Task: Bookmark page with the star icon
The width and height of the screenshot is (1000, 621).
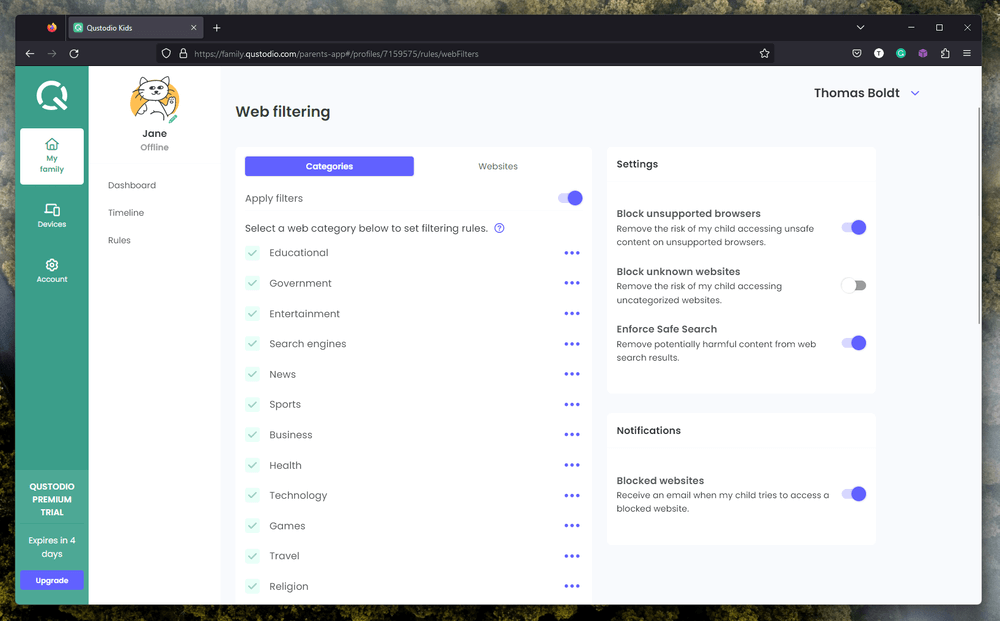Action: tap(765, 54)
